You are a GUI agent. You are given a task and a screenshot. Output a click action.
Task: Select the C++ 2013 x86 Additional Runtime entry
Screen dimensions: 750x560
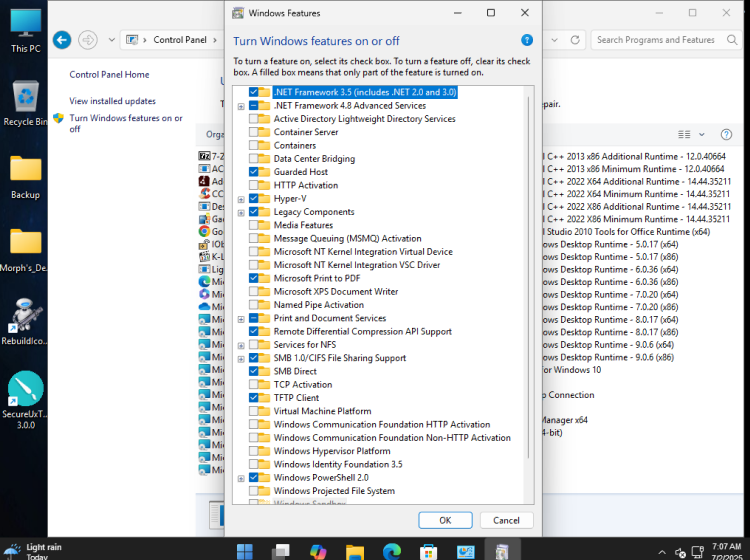[634, 156]
